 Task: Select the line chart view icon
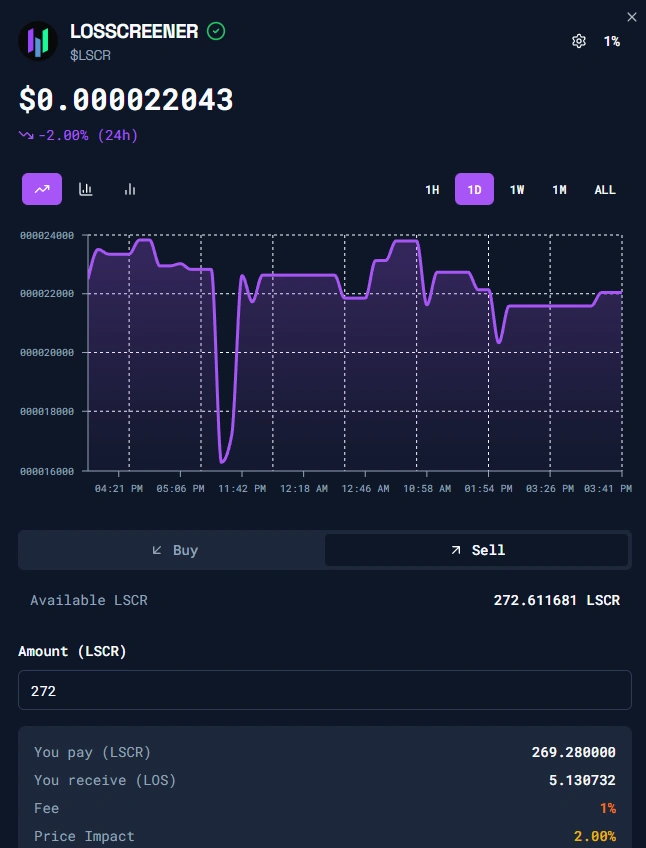tap(42, 189)
